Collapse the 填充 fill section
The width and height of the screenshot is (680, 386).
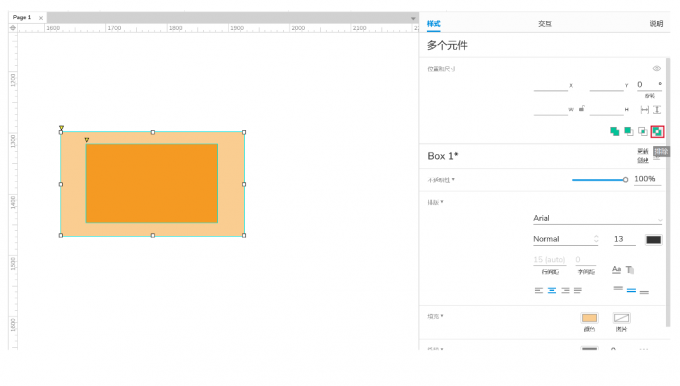(x=435, y=317)
